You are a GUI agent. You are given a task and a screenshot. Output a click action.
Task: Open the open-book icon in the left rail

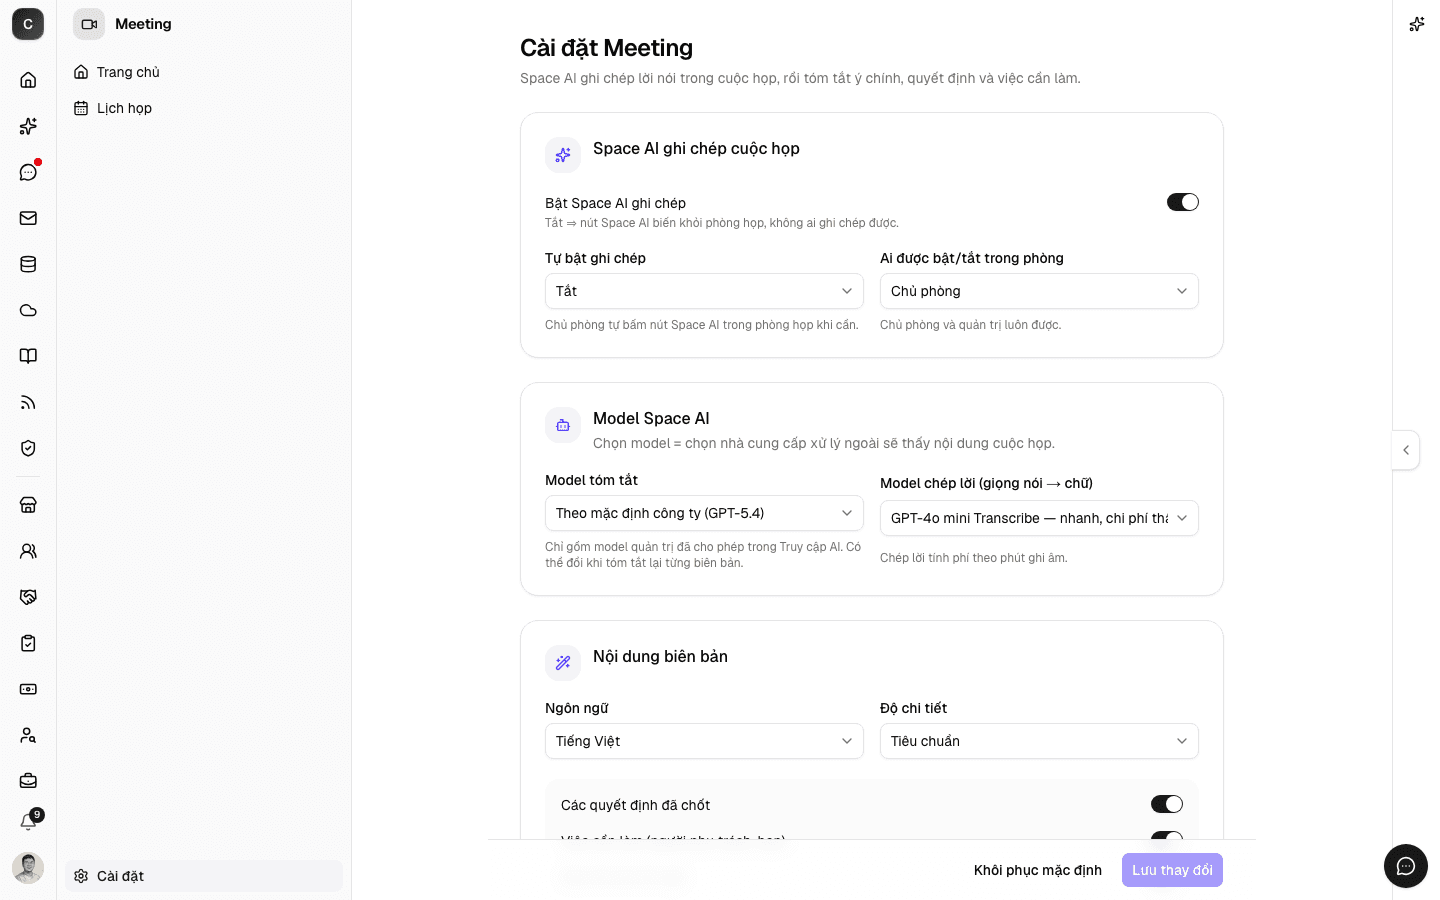click(x=28, y=356)
